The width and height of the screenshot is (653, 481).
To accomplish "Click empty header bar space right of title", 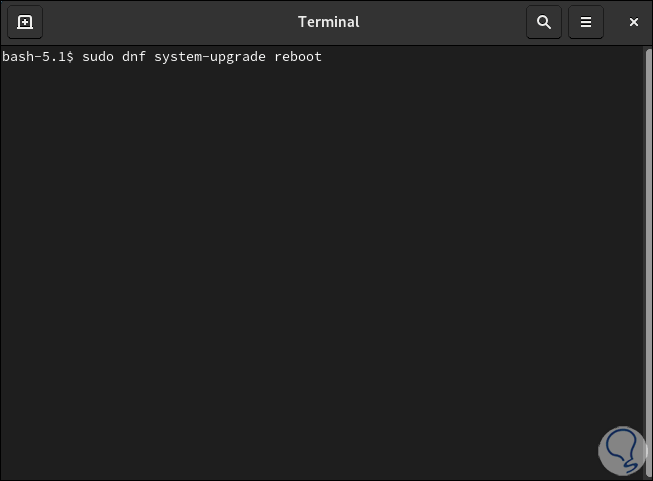I will (x=450, y=22).
